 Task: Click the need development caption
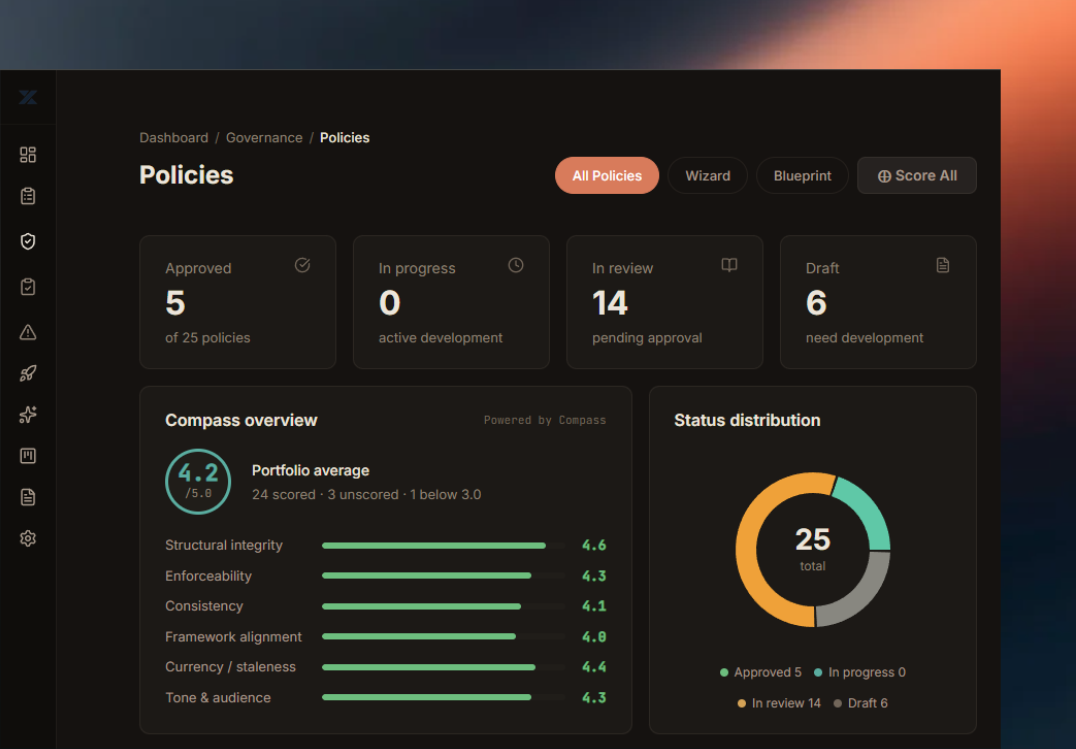tap(864, 338)
